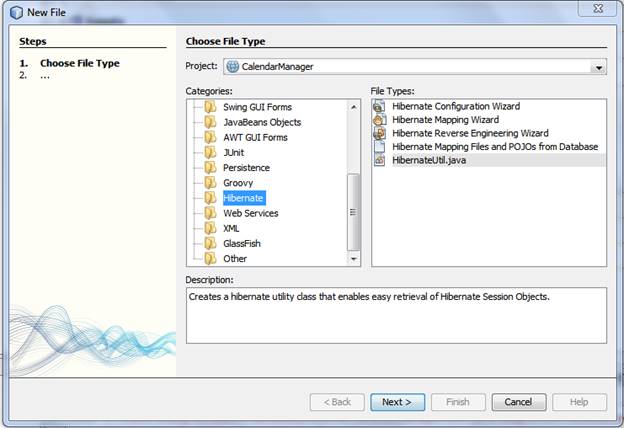This screenshot has width=624, height=428.
Task: Click the Other folder icon
Action: (211, 258)
